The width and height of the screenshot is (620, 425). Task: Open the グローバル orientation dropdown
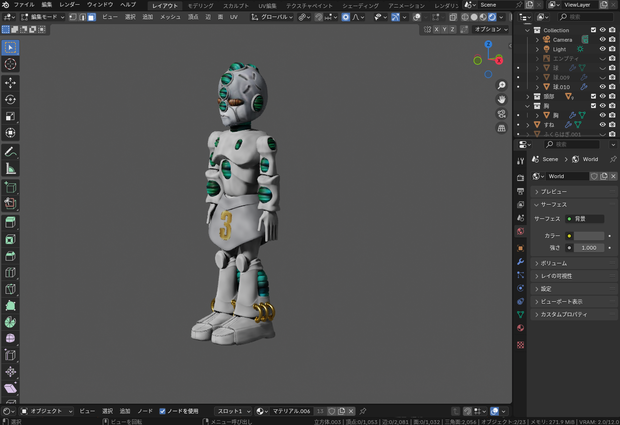[272, 17]
